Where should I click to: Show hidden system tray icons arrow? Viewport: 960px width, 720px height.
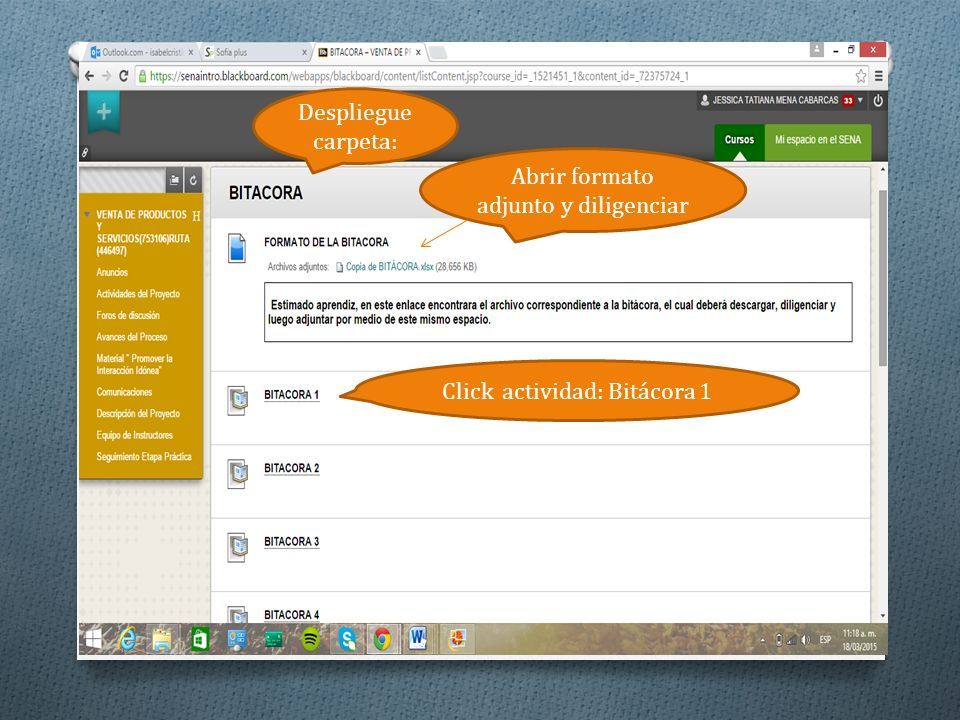coord(762,640)
